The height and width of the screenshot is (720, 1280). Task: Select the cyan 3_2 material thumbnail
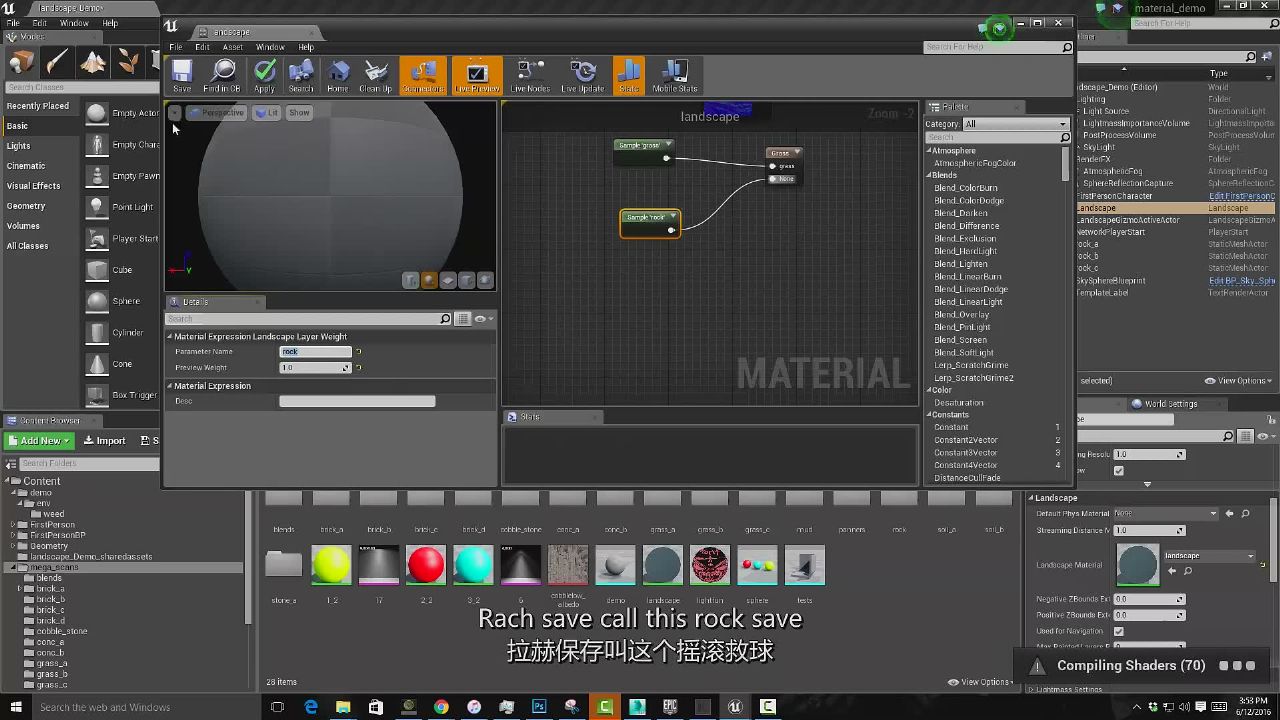pyautogui.click(x=473, y=565)
